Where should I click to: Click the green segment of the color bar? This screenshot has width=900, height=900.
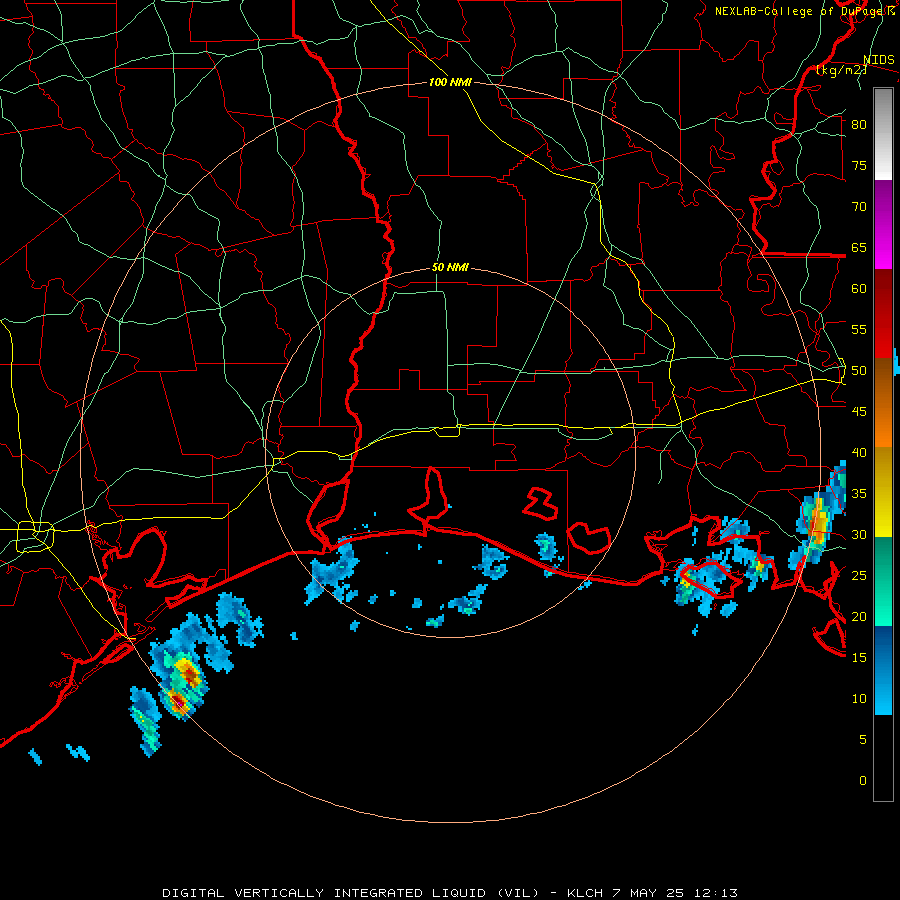click(883, 581)
